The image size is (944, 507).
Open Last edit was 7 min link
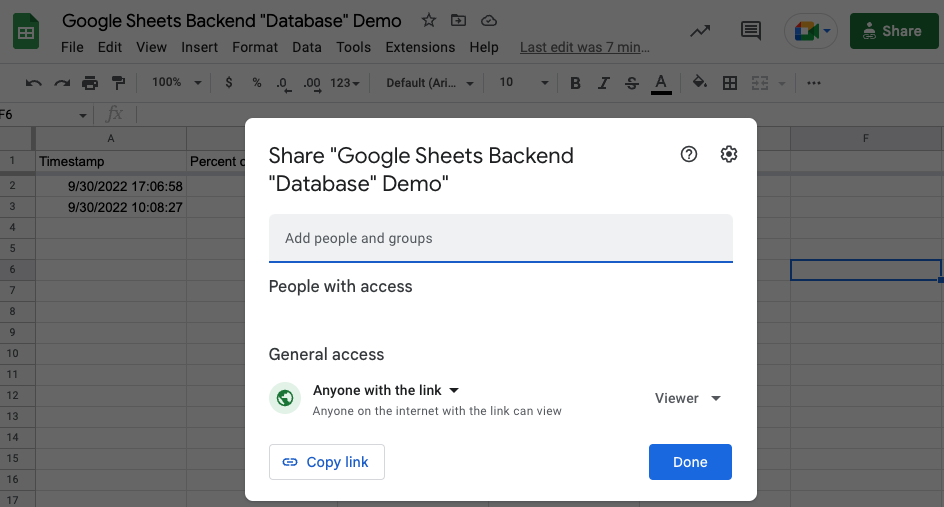(x=585, y=47)
